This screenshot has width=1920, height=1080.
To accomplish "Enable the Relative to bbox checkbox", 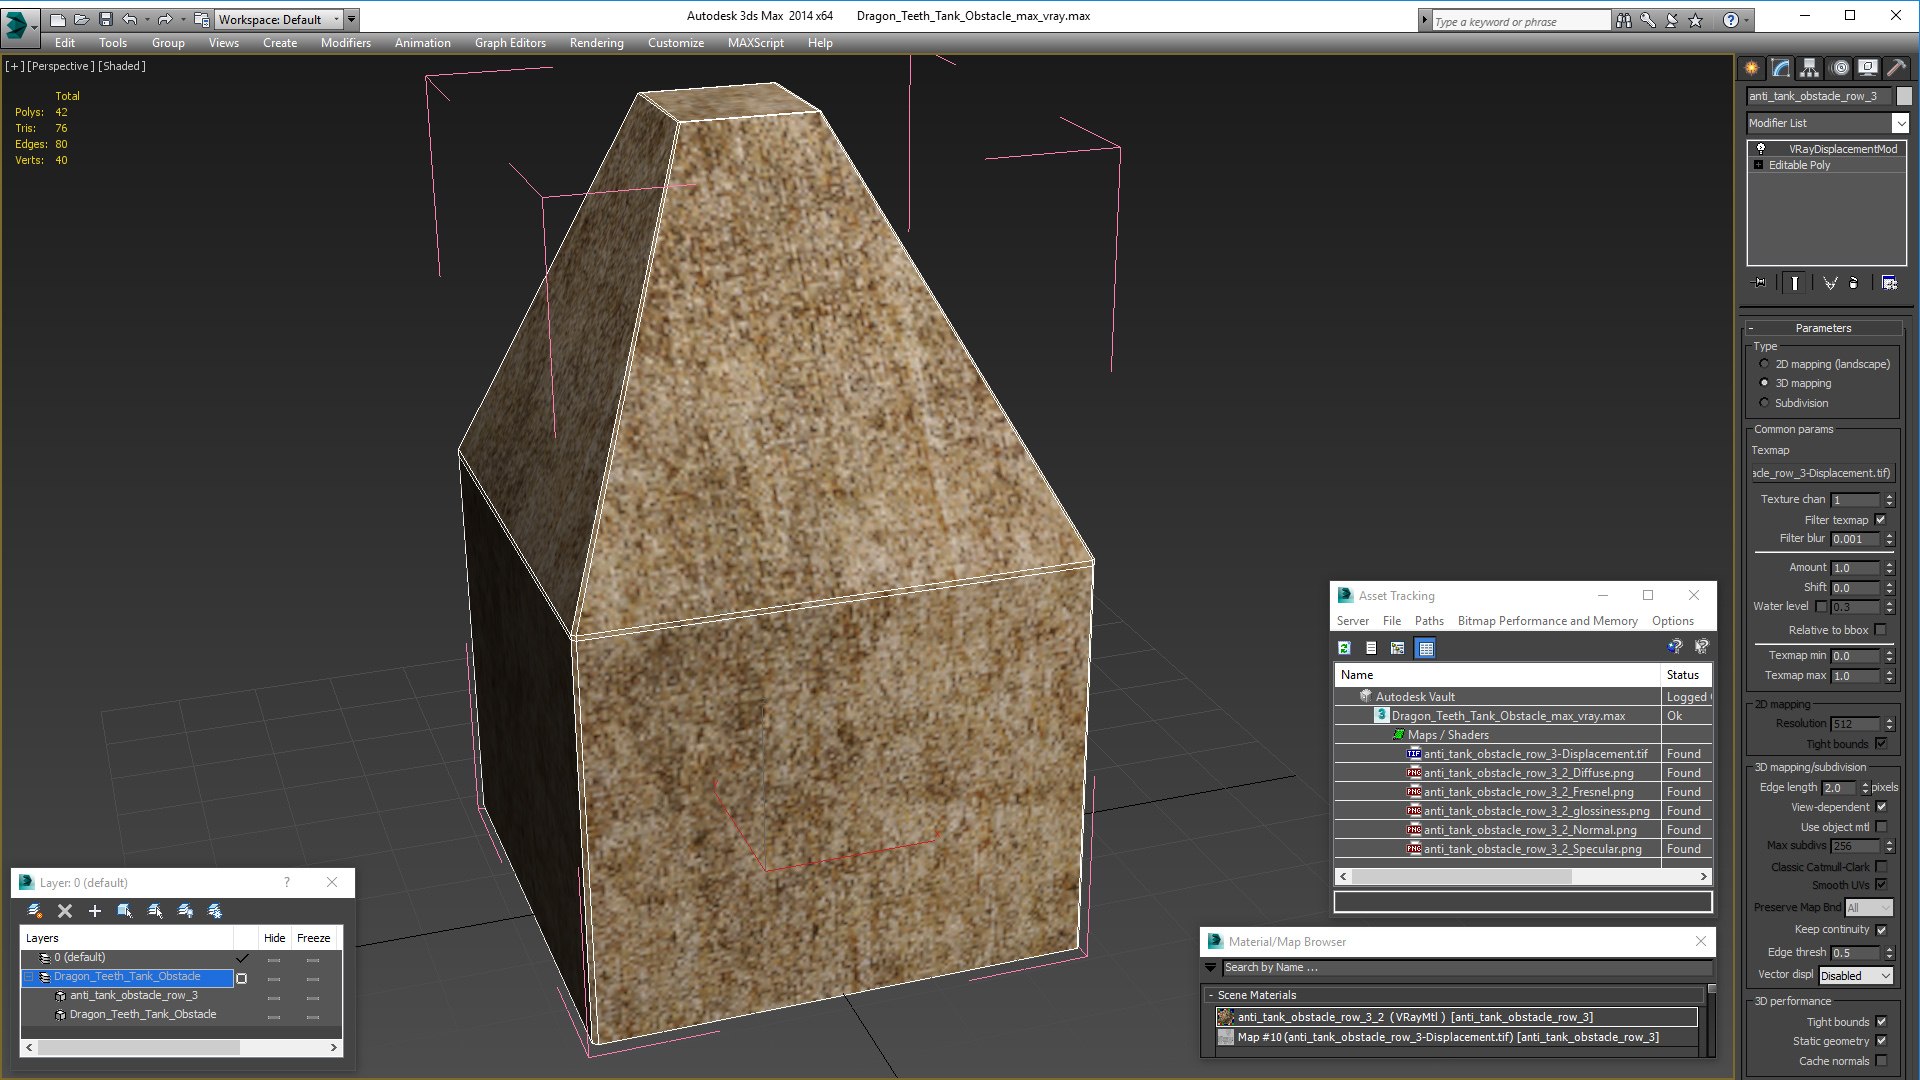I will 1880,630.
